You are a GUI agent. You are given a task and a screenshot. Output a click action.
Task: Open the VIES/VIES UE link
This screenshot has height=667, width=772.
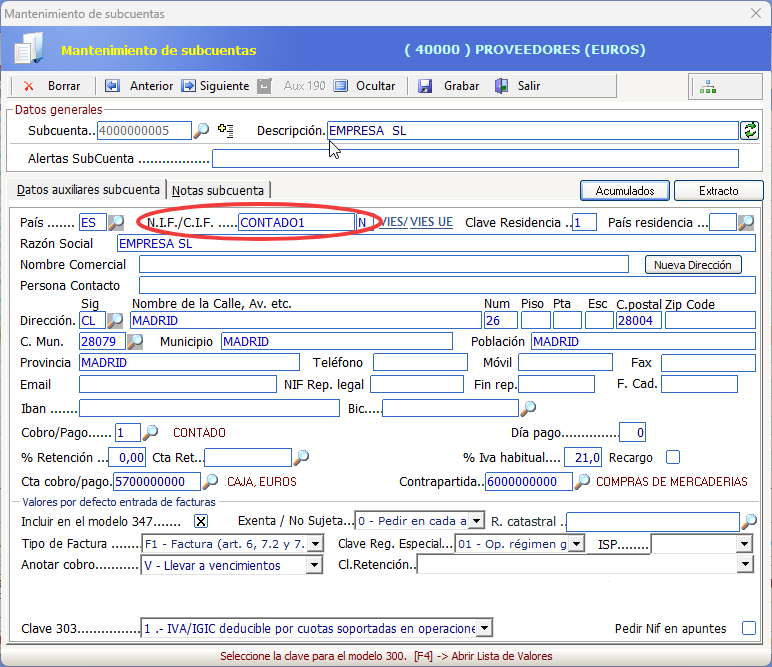point(416,222)
